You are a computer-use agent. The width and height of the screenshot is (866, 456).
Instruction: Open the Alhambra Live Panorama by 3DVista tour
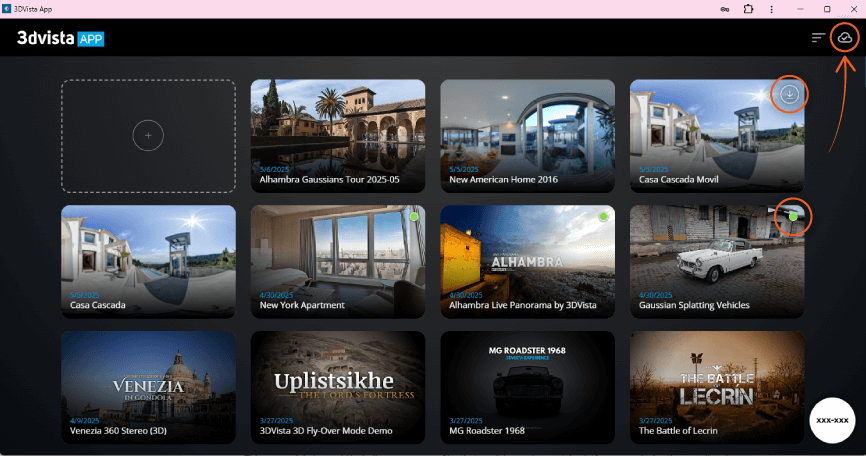(527, 262)
